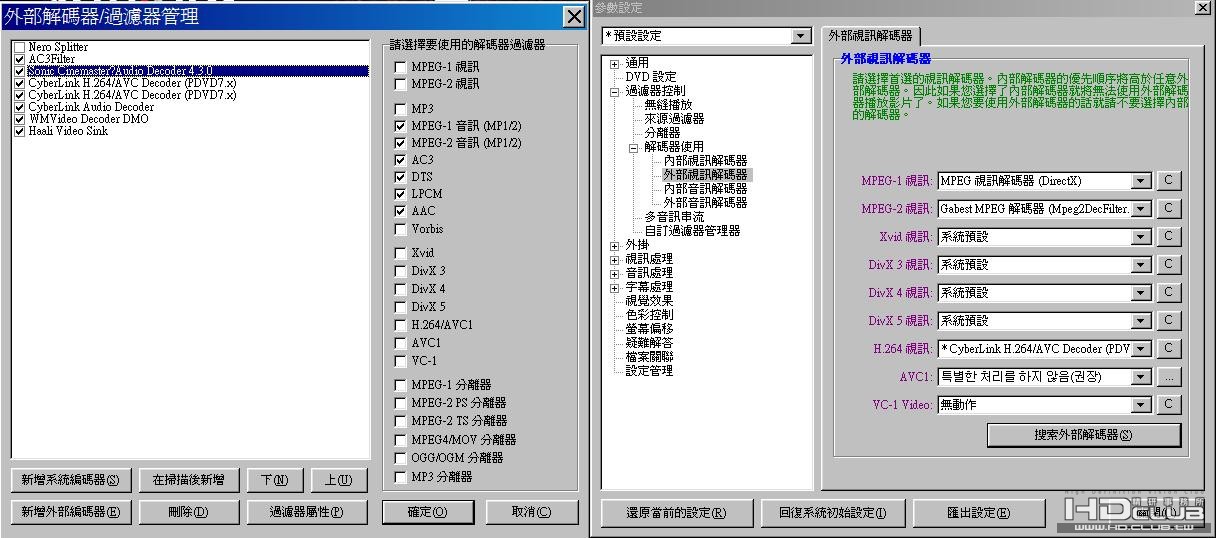Select 外部音訊解碼器 in the tree

[705, 203]
